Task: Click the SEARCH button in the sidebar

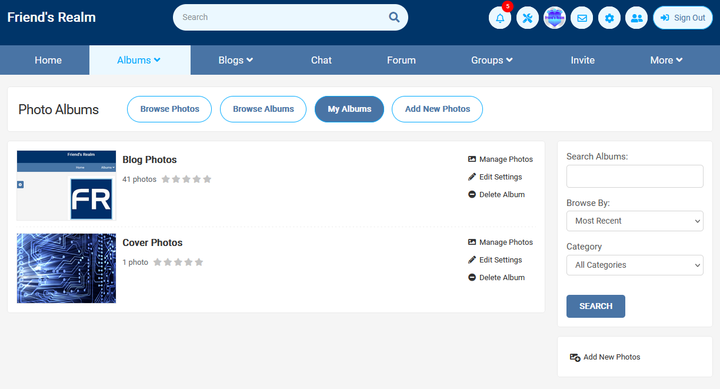Action: [596, 306]
